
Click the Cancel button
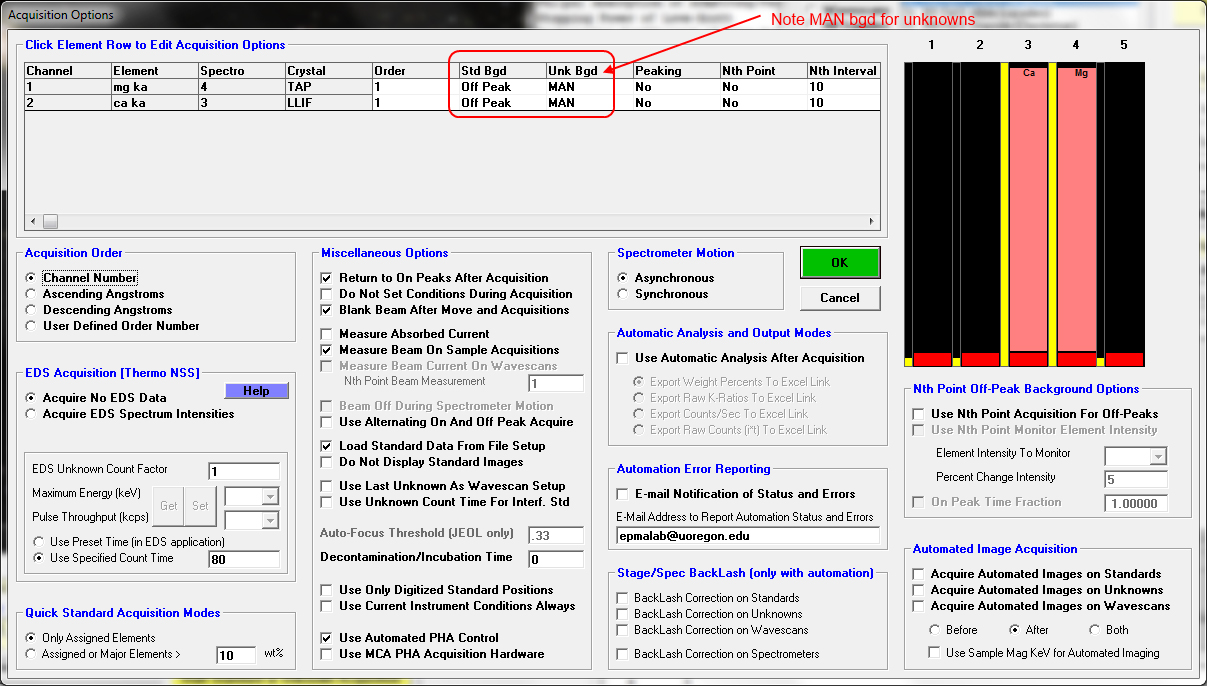(839, 297)
